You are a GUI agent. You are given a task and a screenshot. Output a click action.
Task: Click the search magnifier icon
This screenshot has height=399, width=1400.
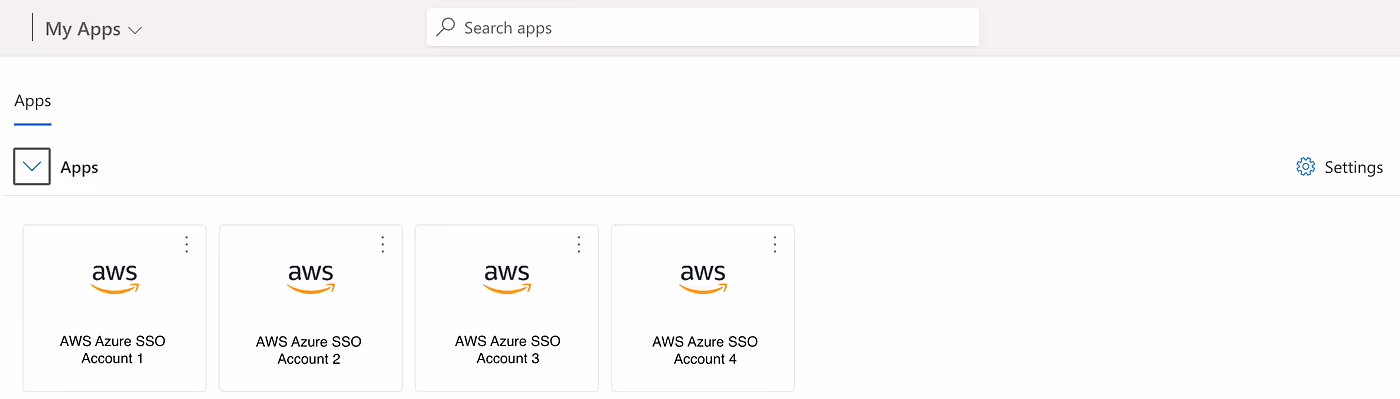446,27
